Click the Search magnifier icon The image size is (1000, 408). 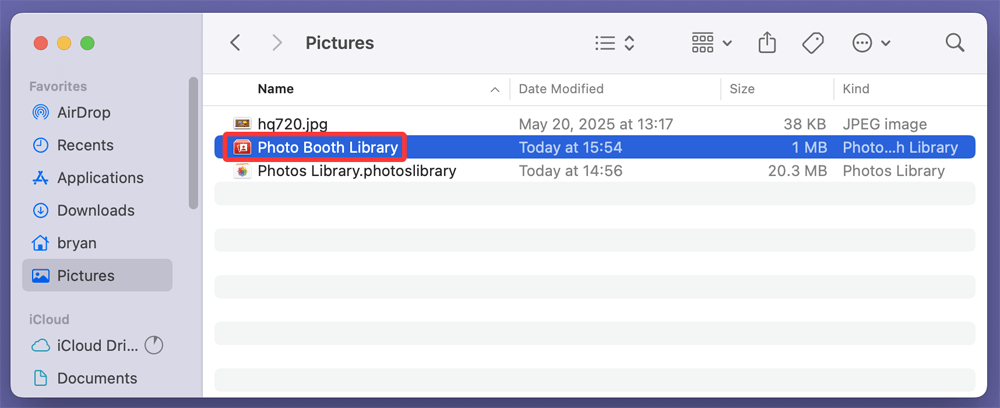click(954, 43)
